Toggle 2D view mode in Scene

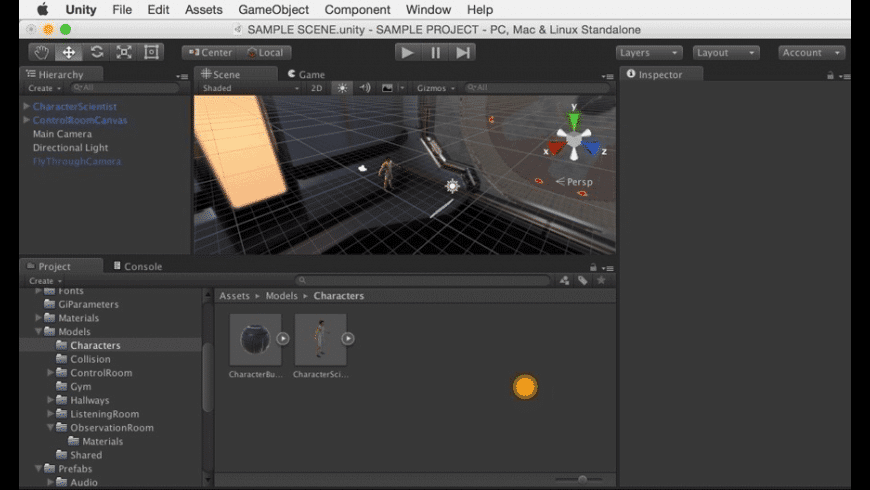[x=316, y=88]
